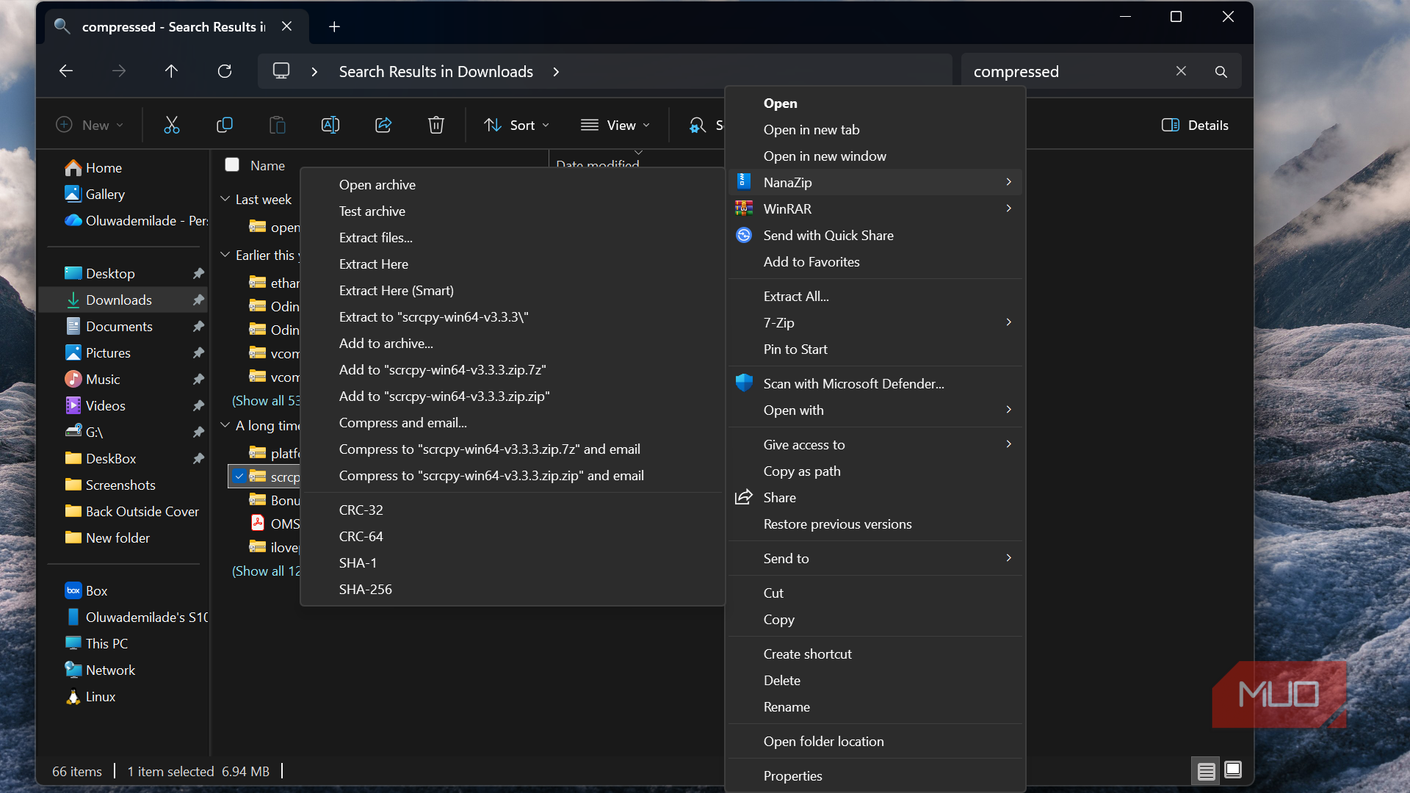Clear the 'compressed' search text
The image size is (1410, 793).
(x=1181, y=71)
